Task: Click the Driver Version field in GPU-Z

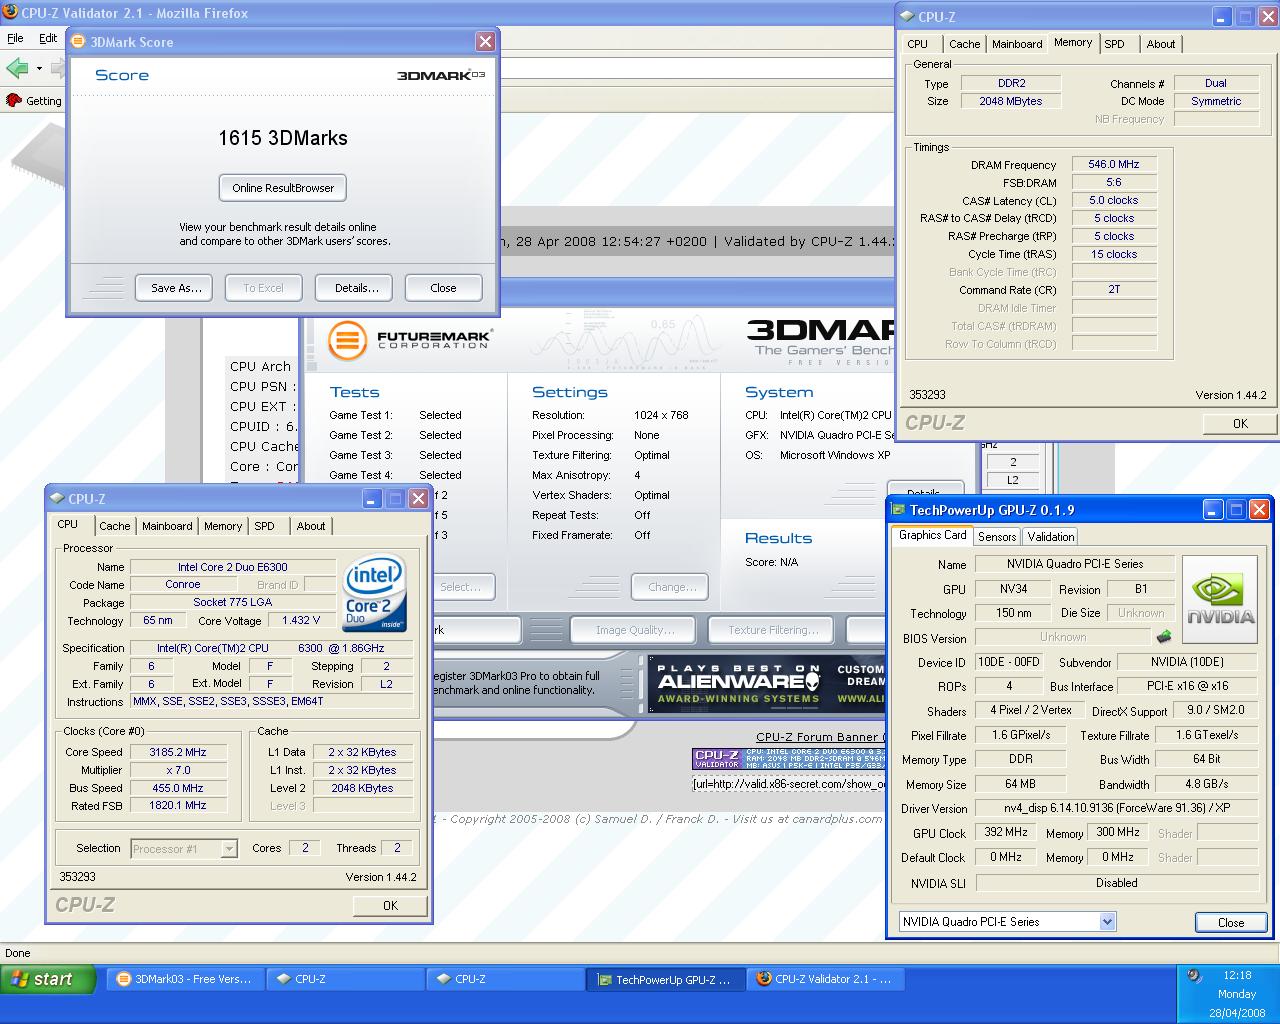Action: [1116, 808]
